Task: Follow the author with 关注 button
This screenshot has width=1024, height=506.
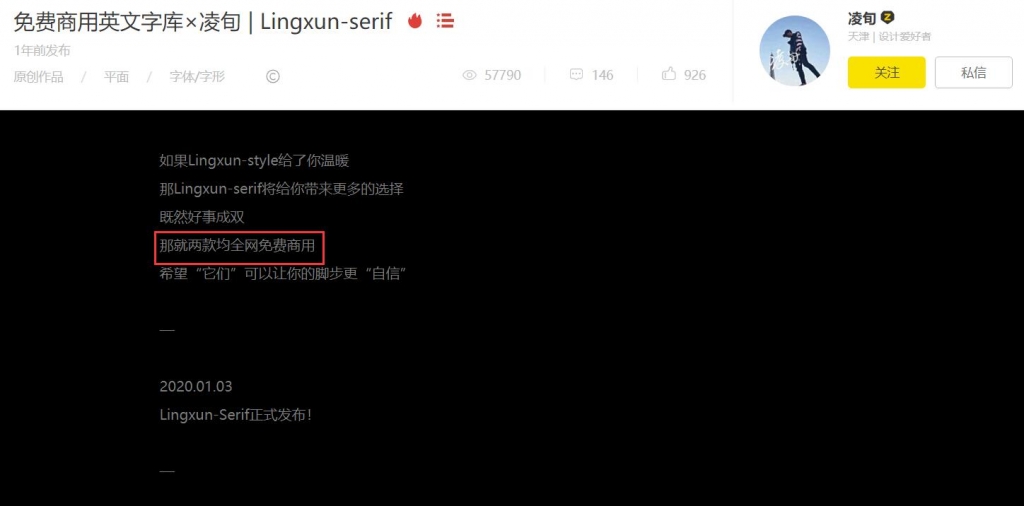Action: [x=886, y=72]
